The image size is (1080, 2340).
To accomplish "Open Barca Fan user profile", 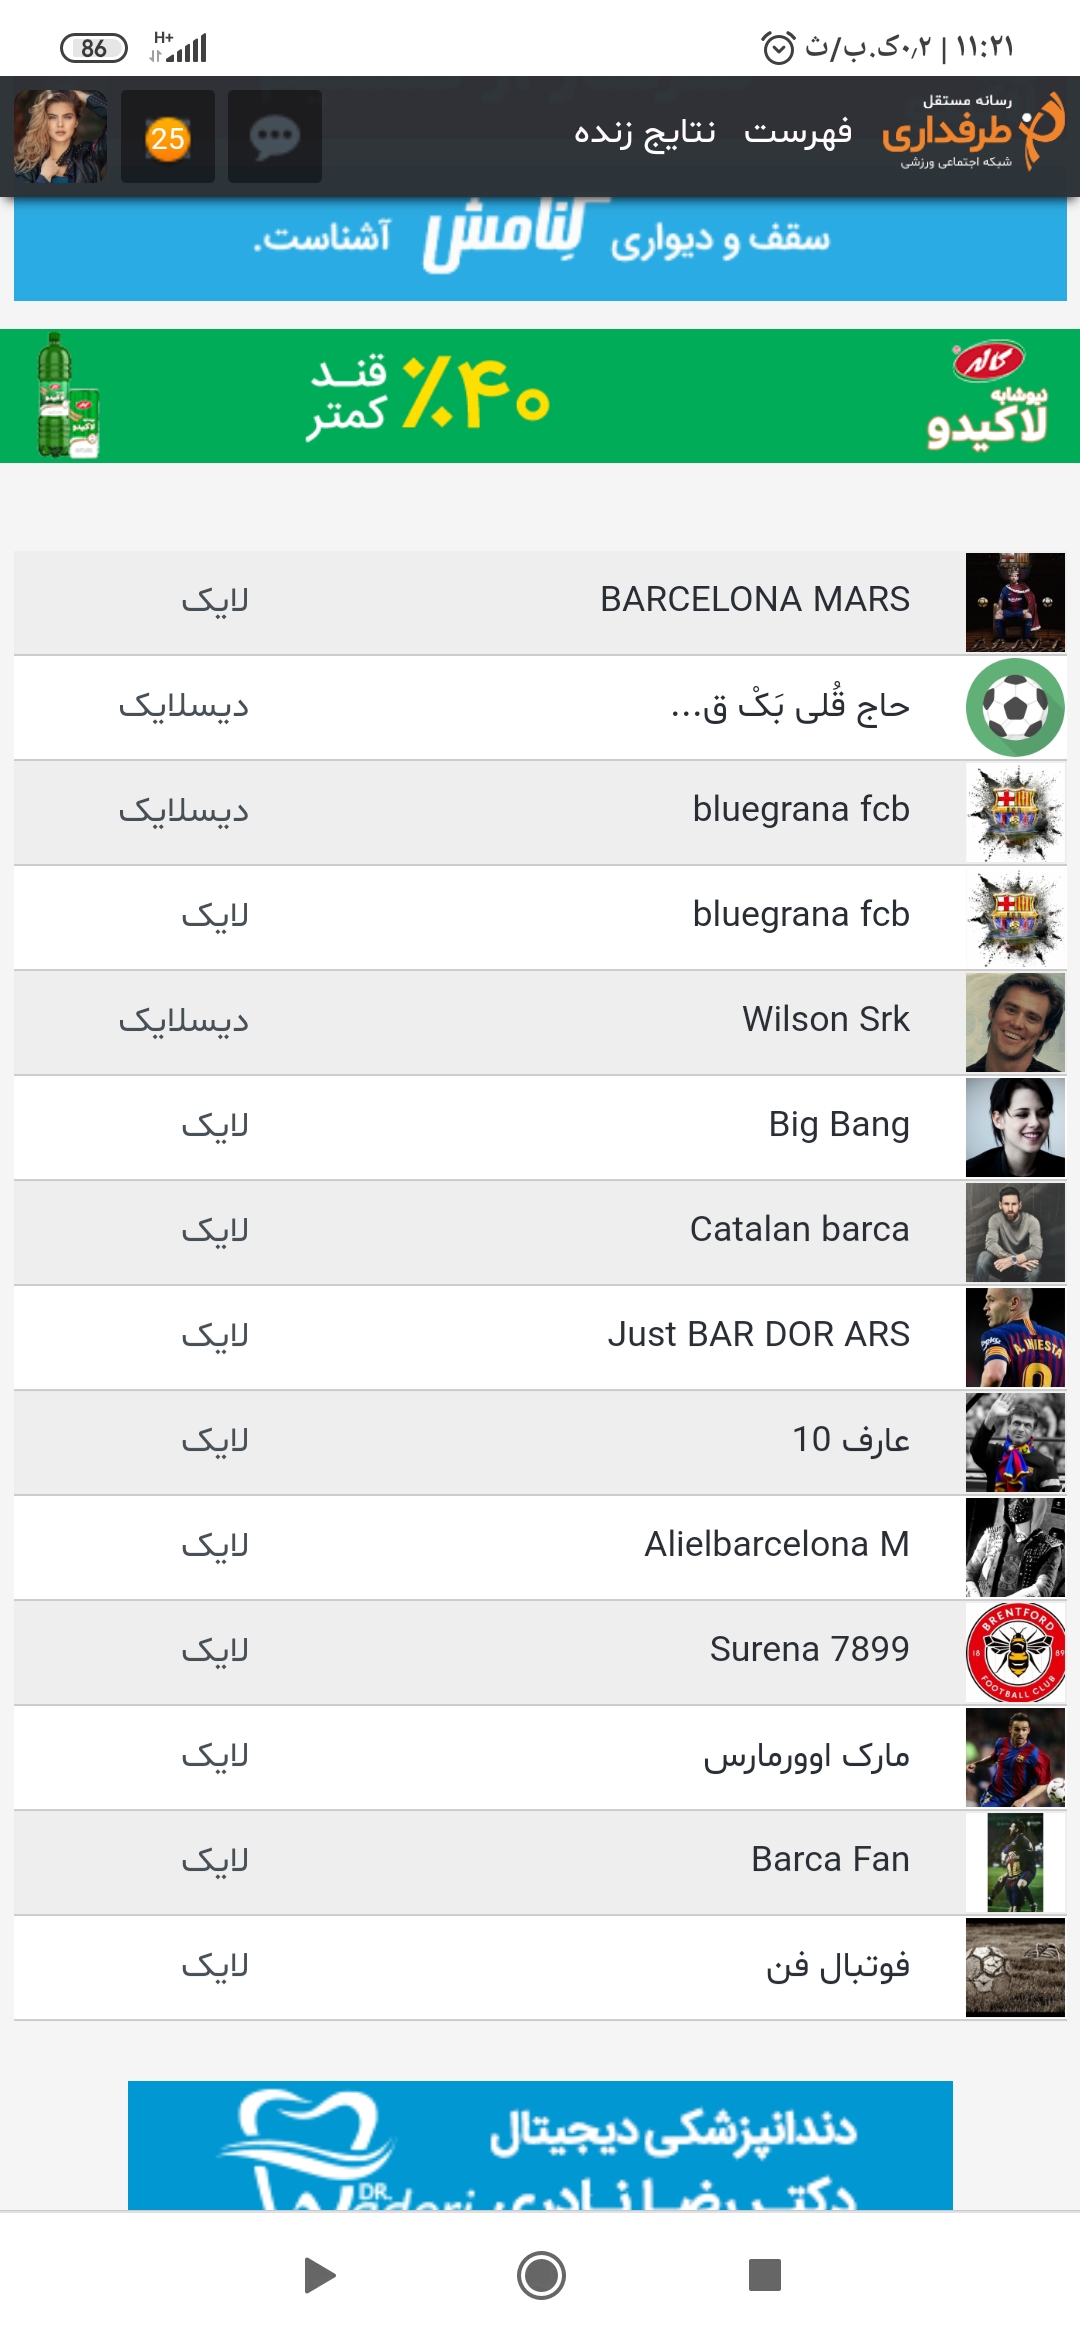I will (830, 1859).
